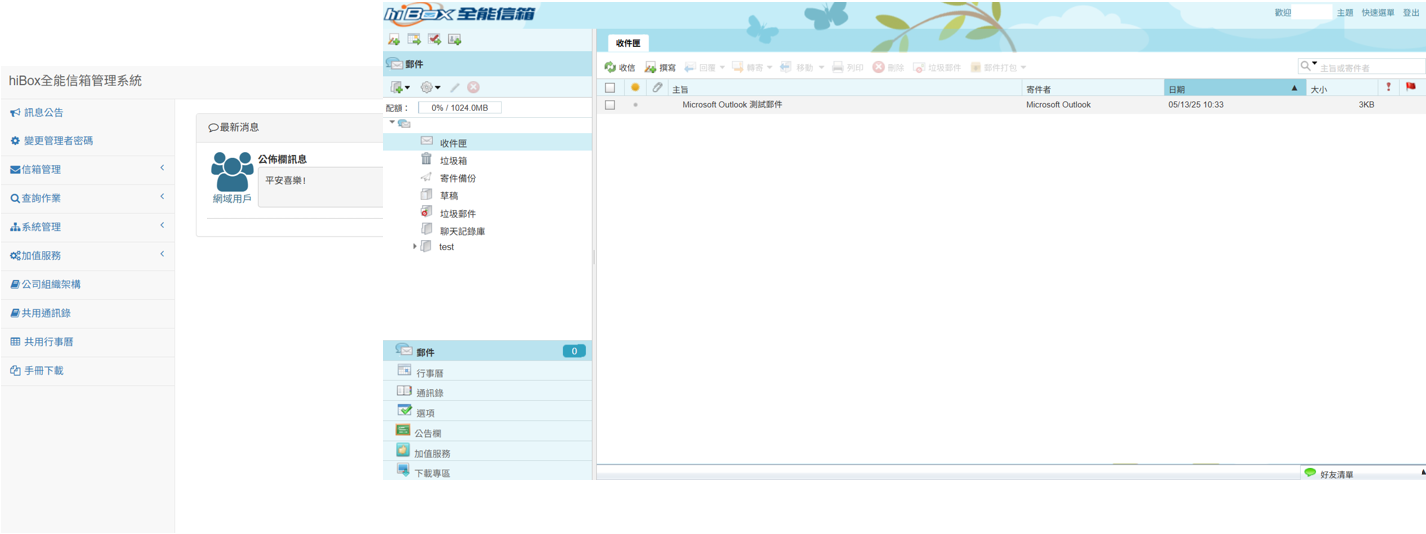The image size is (1426, 534).
Task: Open the 下載專區 download module
Action: coord(487,471)
